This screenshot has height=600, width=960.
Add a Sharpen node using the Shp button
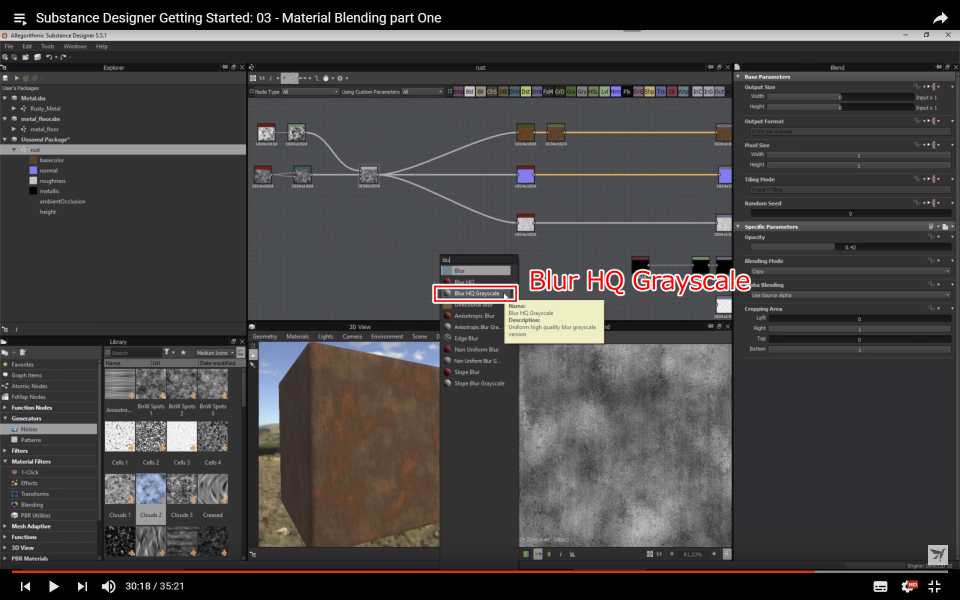649,91
